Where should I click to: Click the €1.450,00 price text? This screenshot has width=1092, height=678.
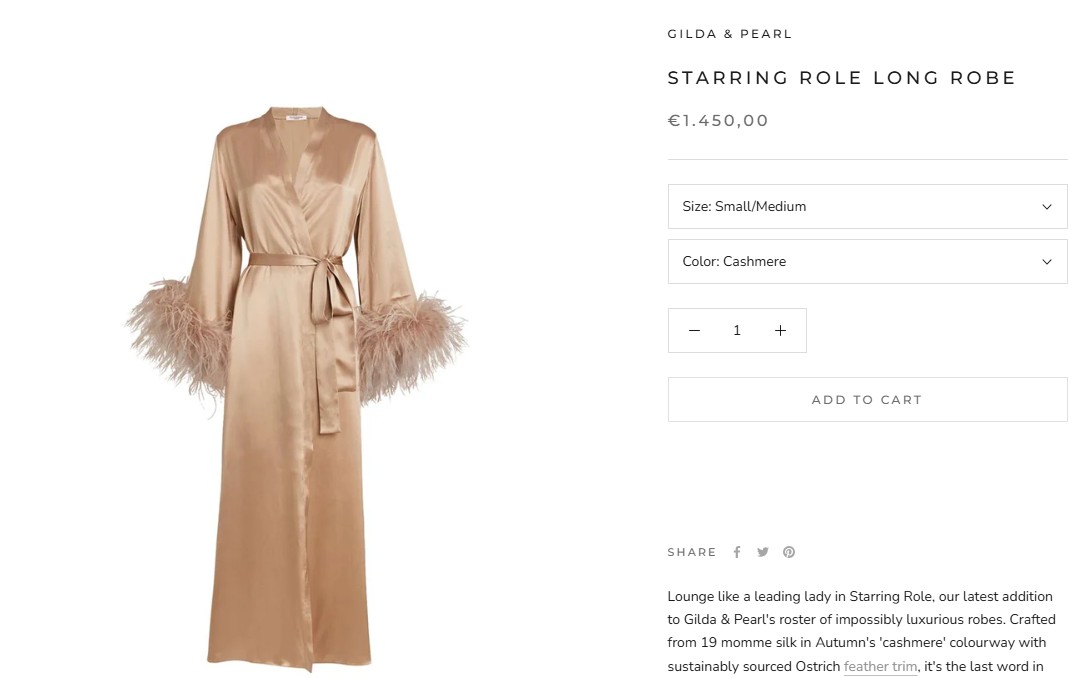718,121
